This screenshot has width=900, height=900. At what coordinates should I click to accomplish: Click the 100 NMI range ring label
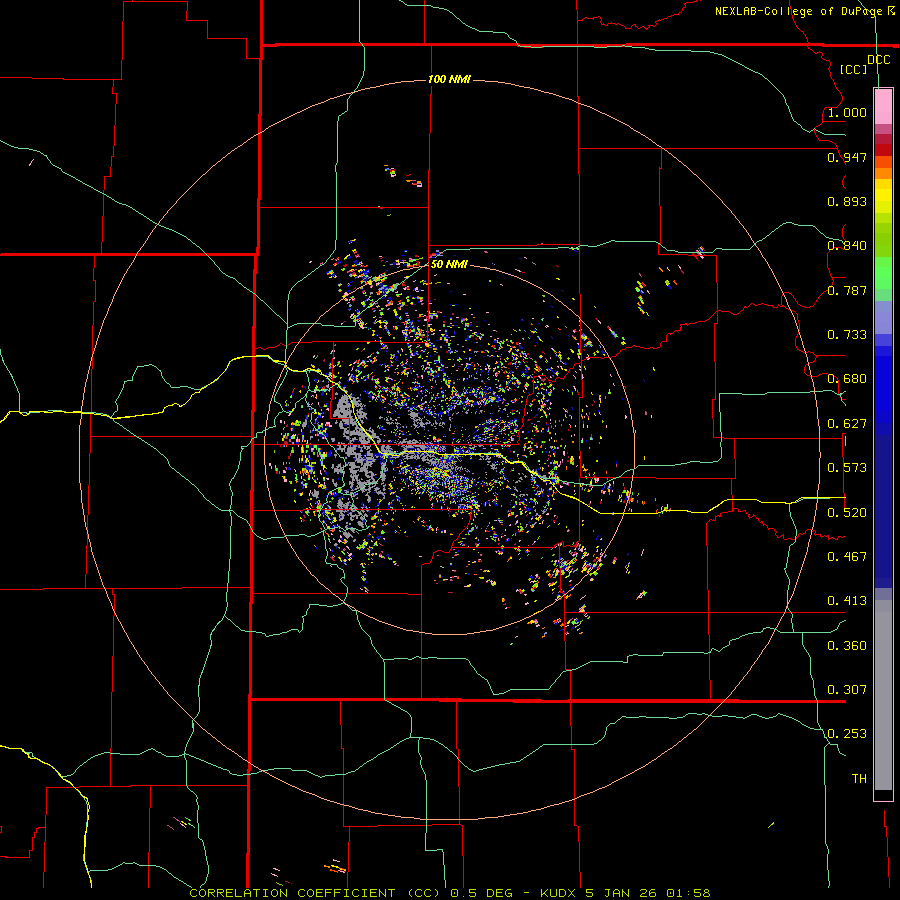(449, 79)
